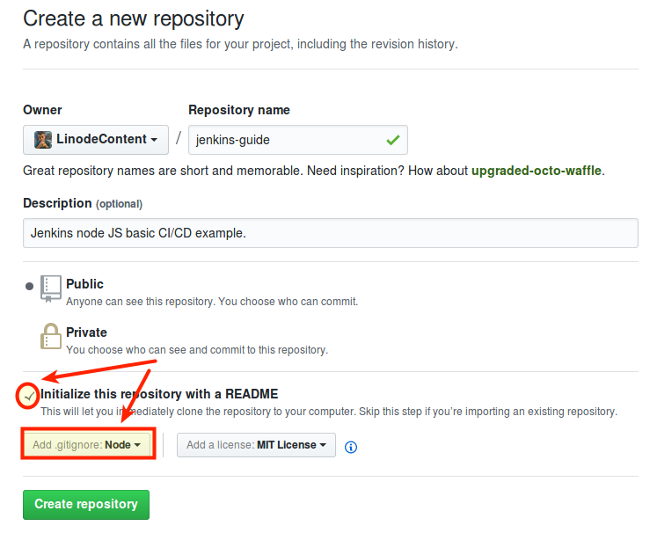This screenshot has height=533, width=650.
Task: Toggle Initialize this repository with a README checkbox
Action: [x=30, y=396]
